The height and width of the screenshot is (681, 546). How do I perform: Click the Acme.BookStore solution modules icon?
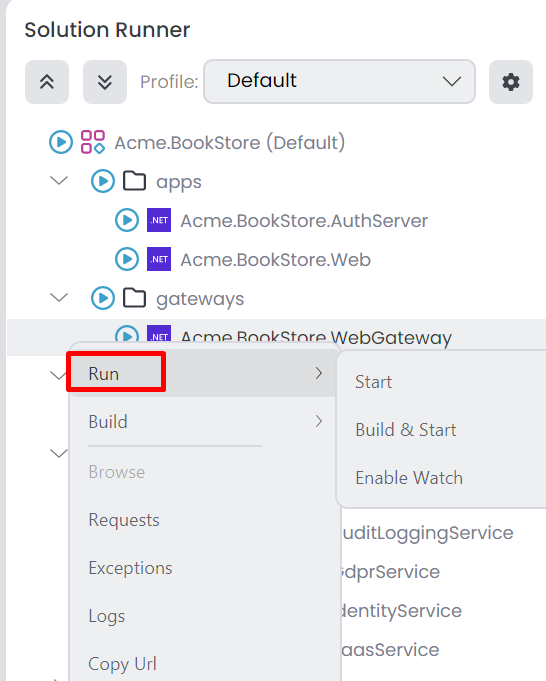93,142
